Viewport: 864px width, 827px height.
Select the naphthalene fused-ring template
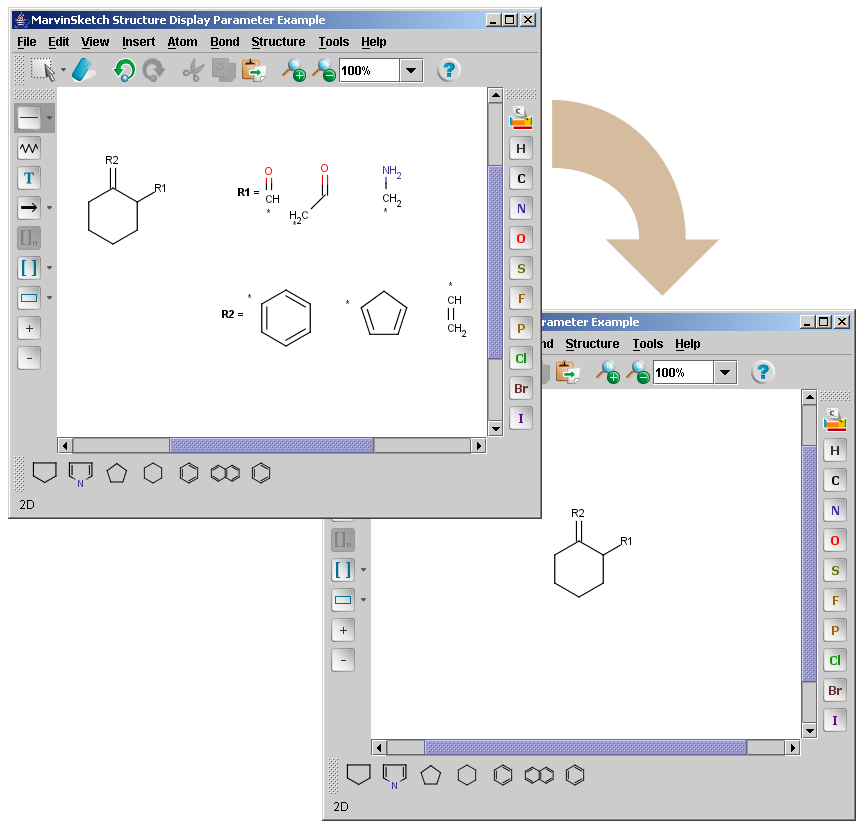tap(223, 472)
